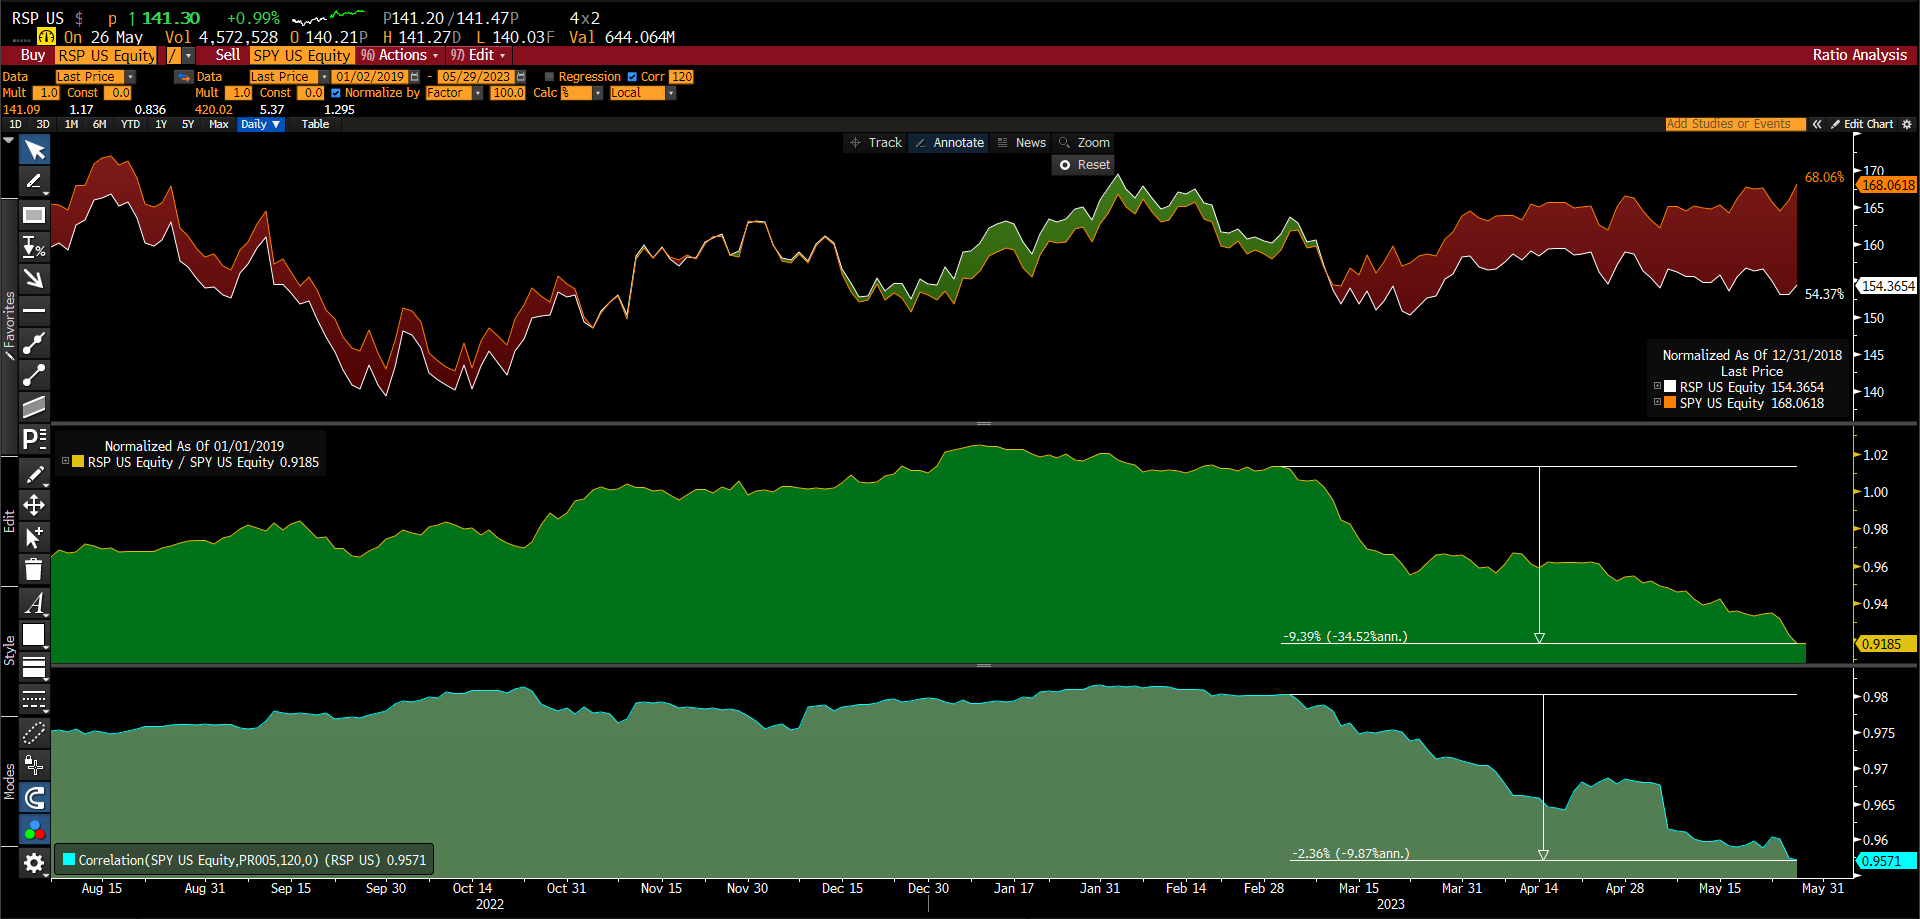Click the RSP US Equity buy field
The height and width of the screenshot is (919, 1920).
pos(106,56)
